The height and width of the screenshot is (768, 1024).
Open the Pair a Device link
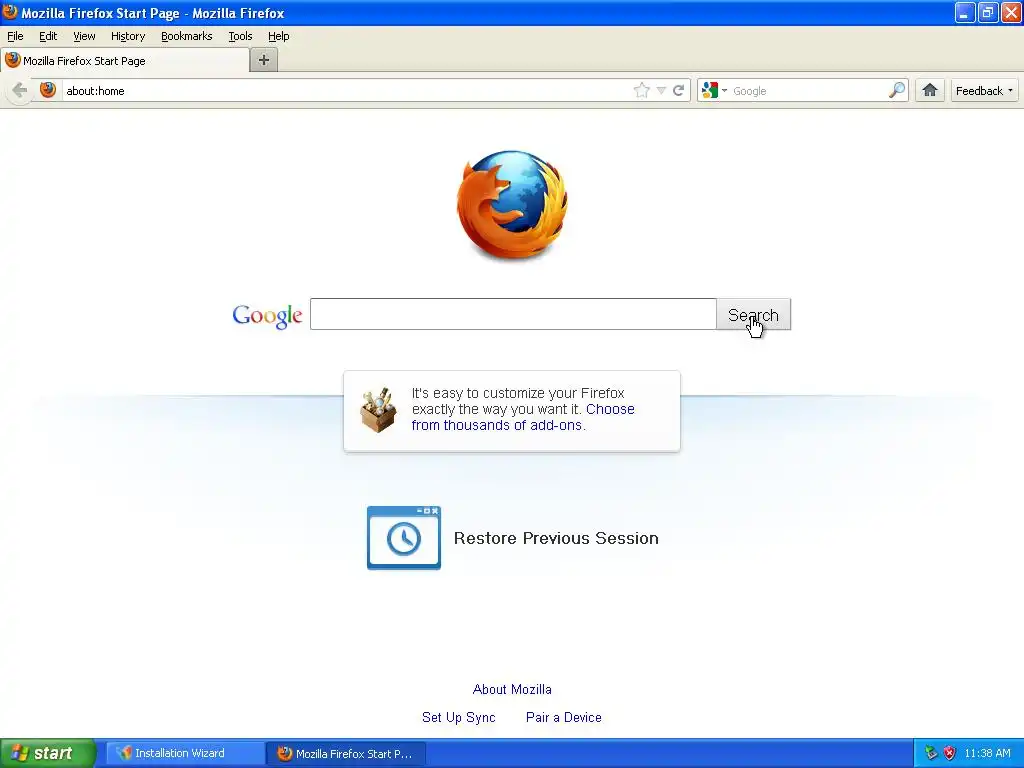[564, 717]
